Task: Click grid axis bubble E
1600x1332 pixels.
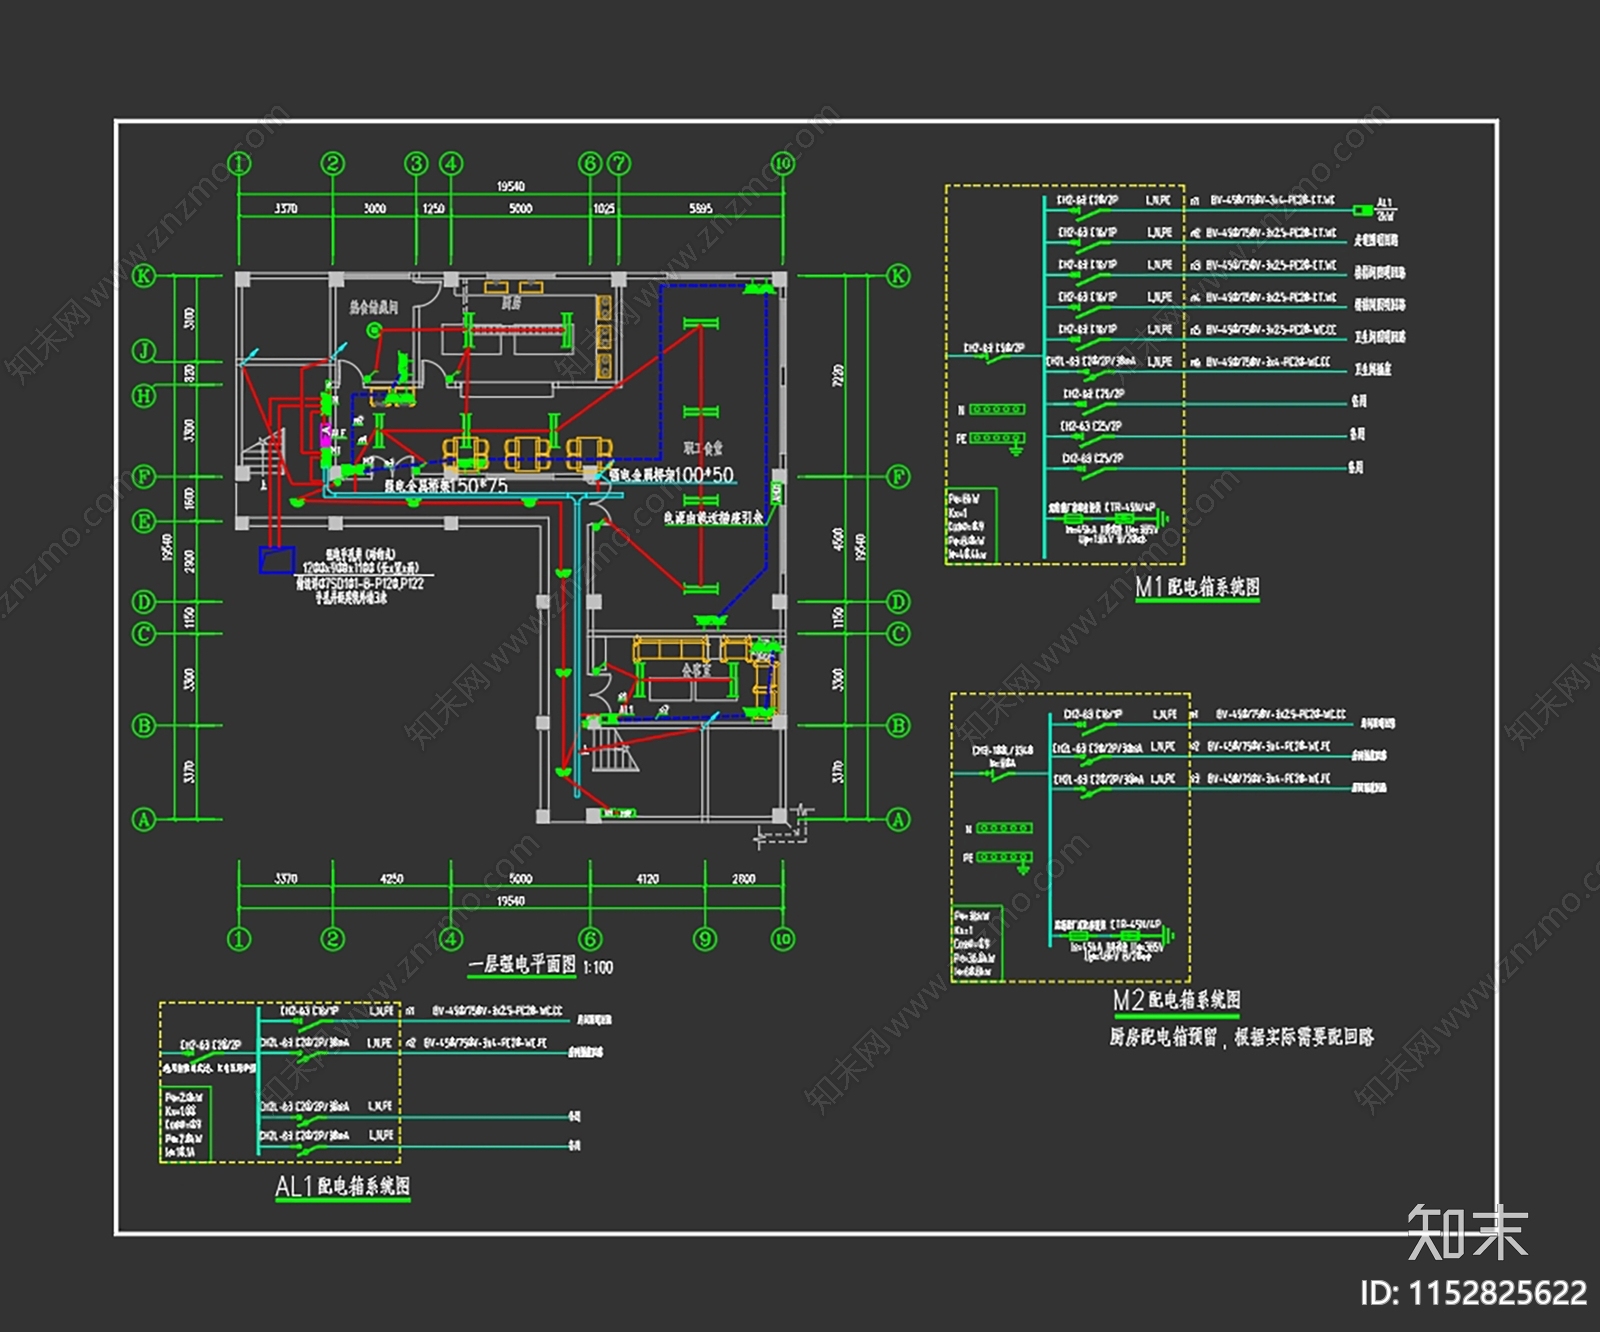Action: click(145, 521)
